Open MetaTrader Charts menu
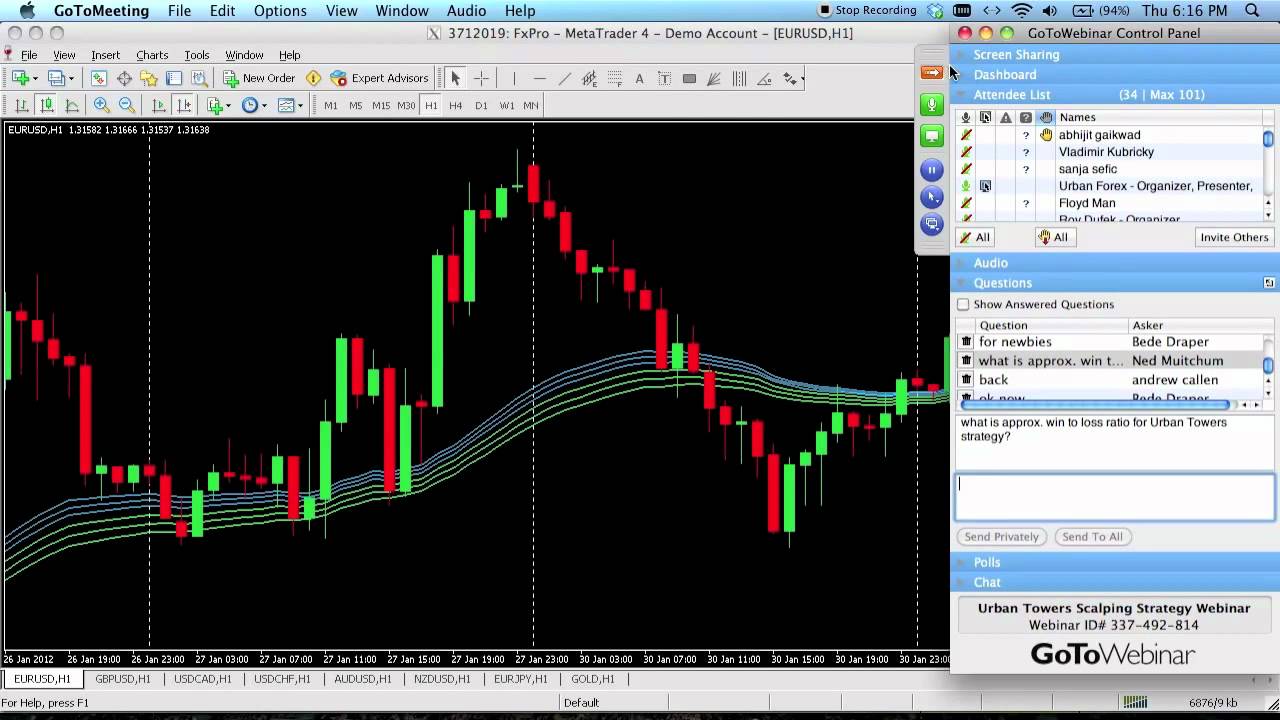1280x720 pixels. (152, 55)
